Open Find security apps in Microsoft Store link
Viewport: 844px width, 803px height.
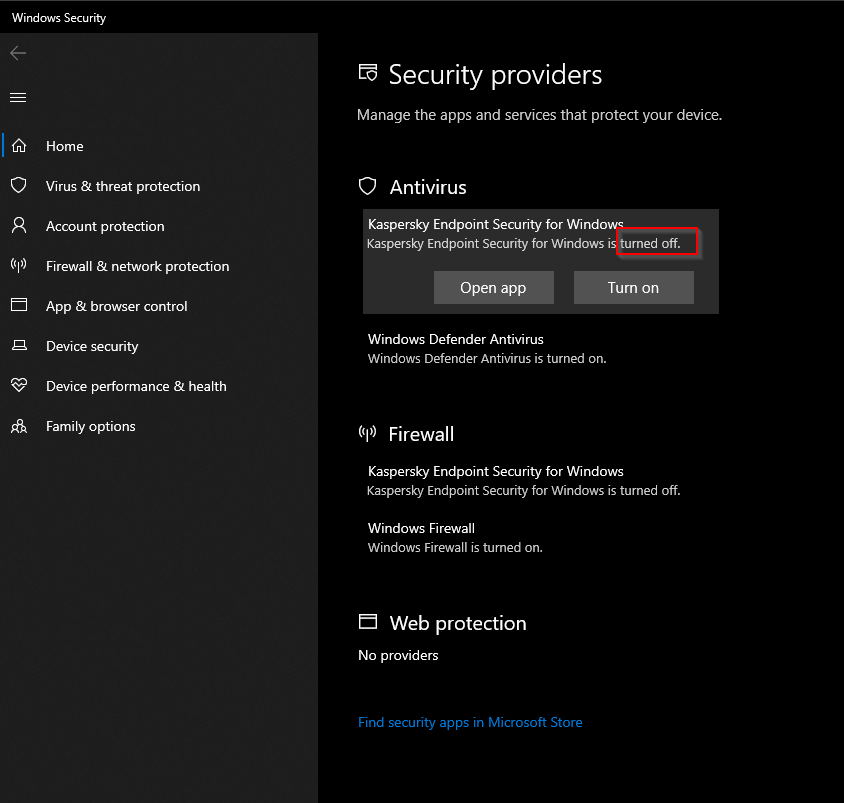click(470, 722)
